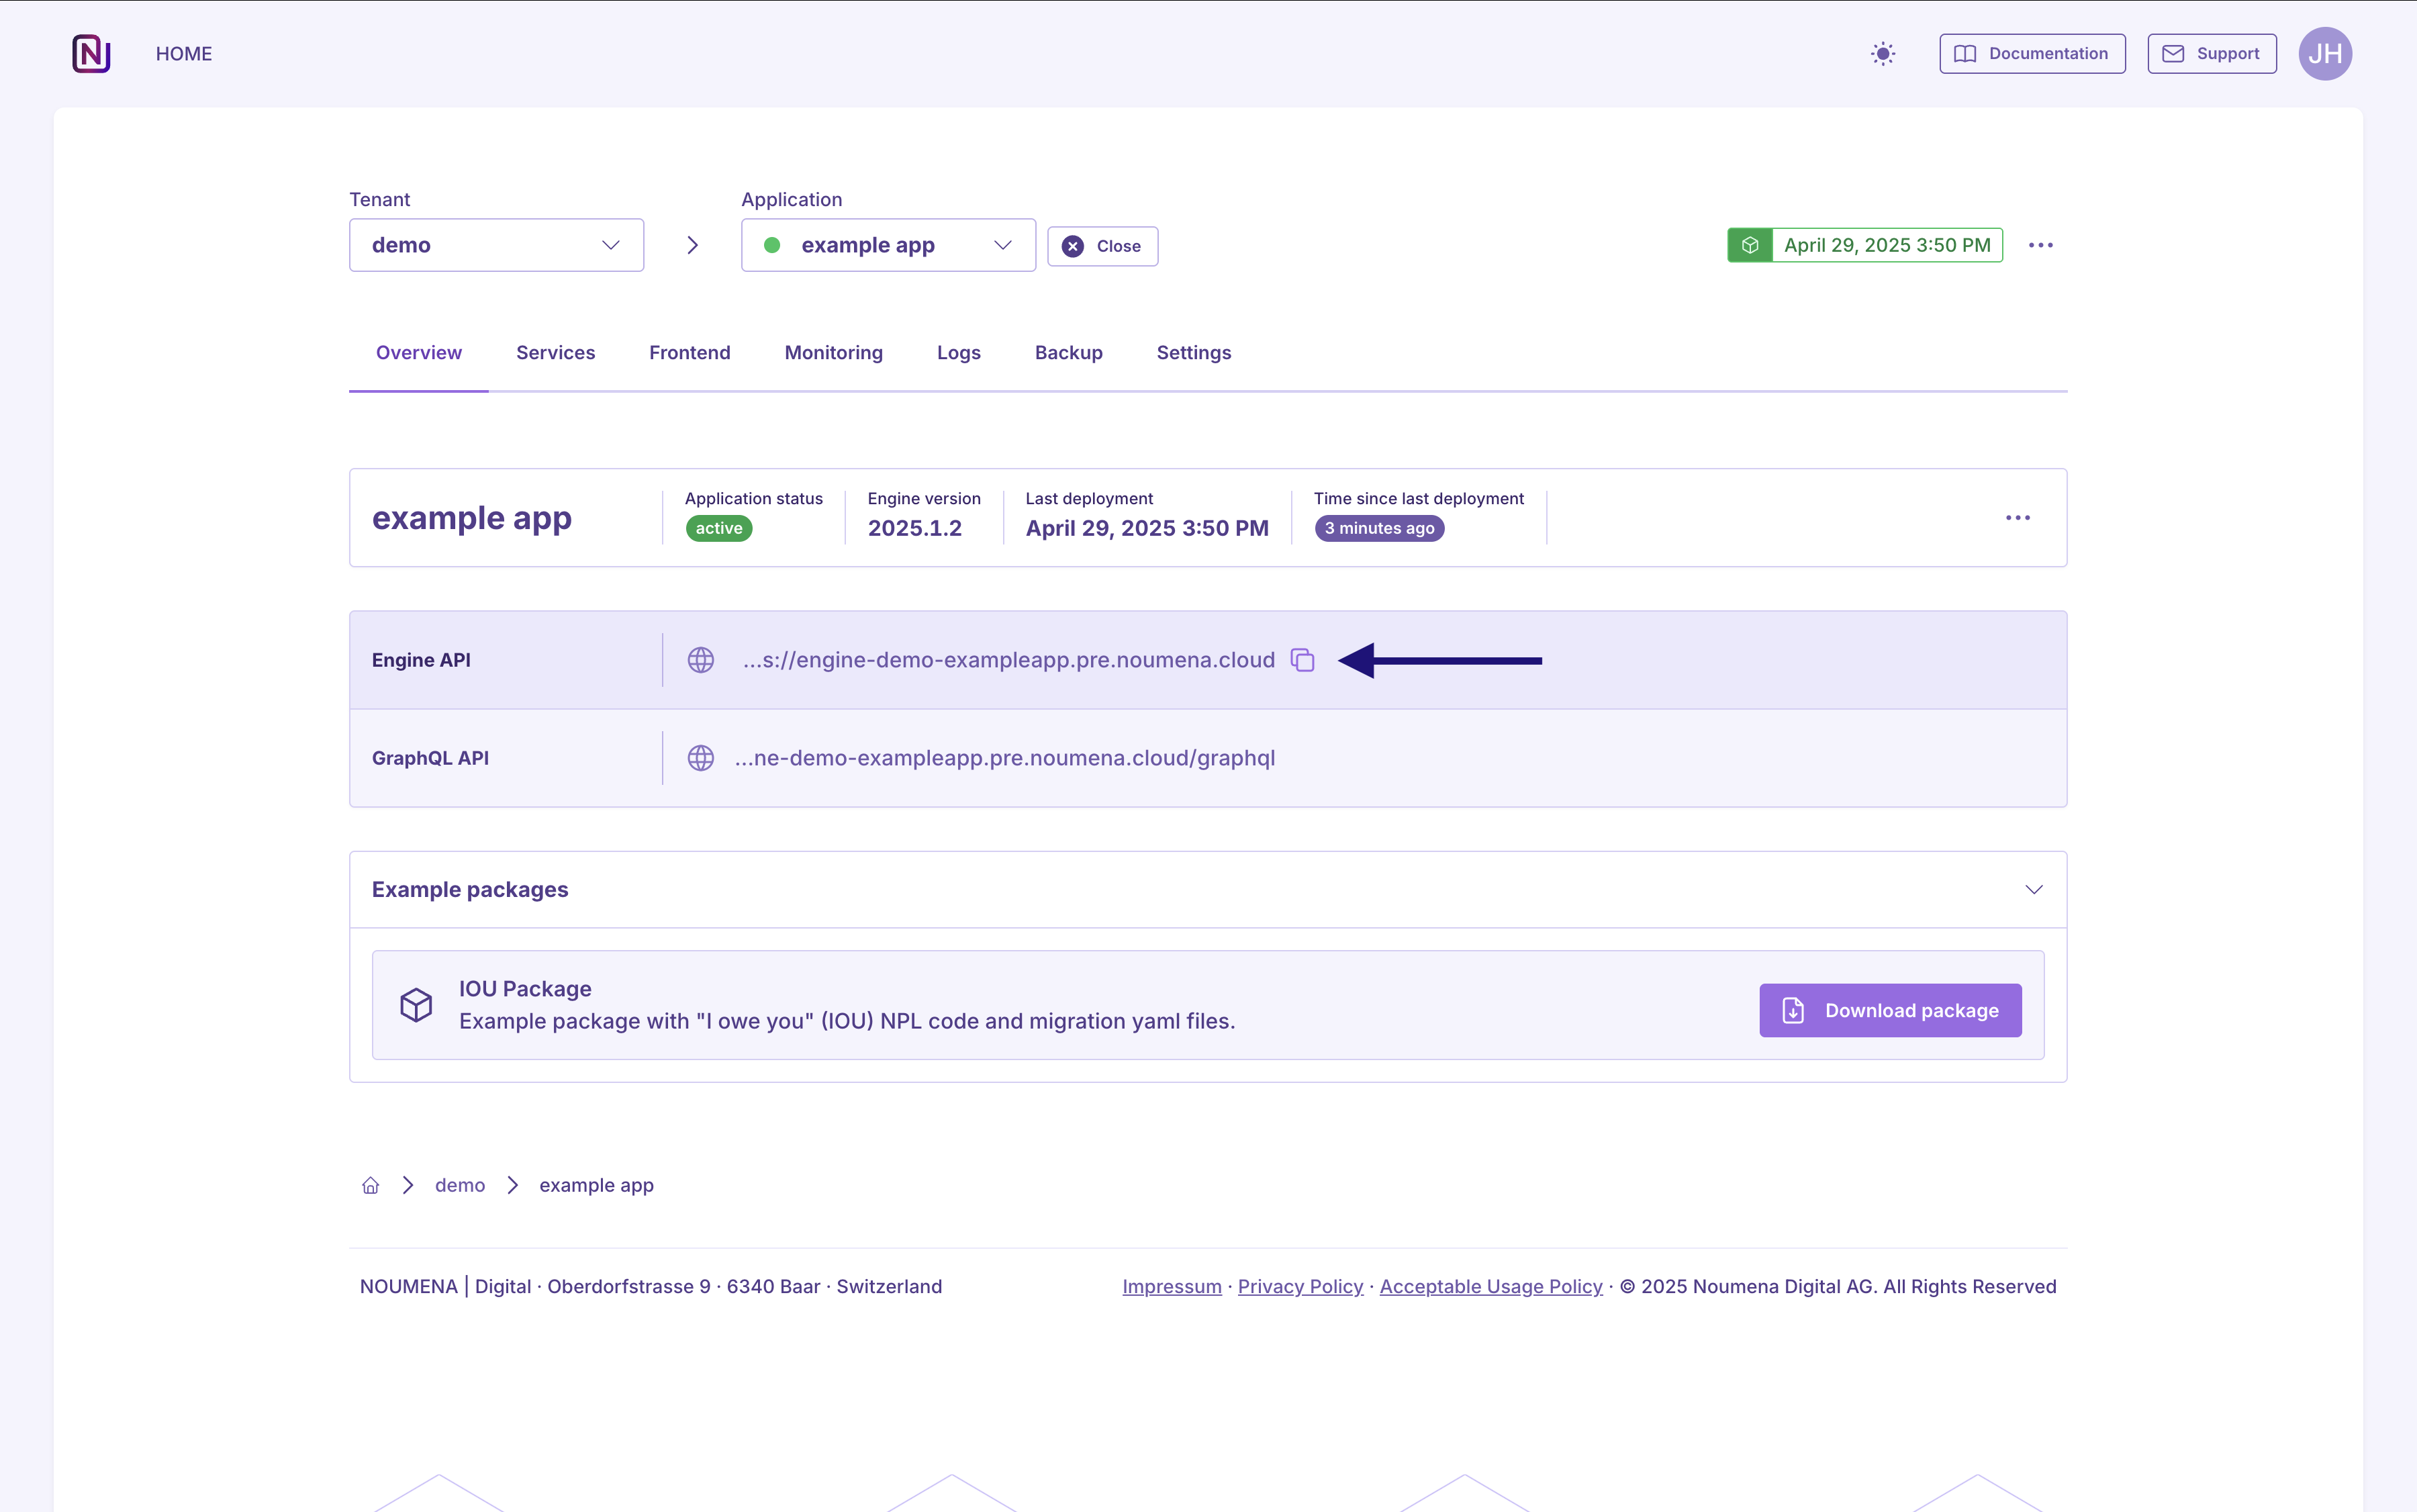2417x1512 pixels.
Task: Collapse the Example packages section chevron
Action: point(2033,889)
